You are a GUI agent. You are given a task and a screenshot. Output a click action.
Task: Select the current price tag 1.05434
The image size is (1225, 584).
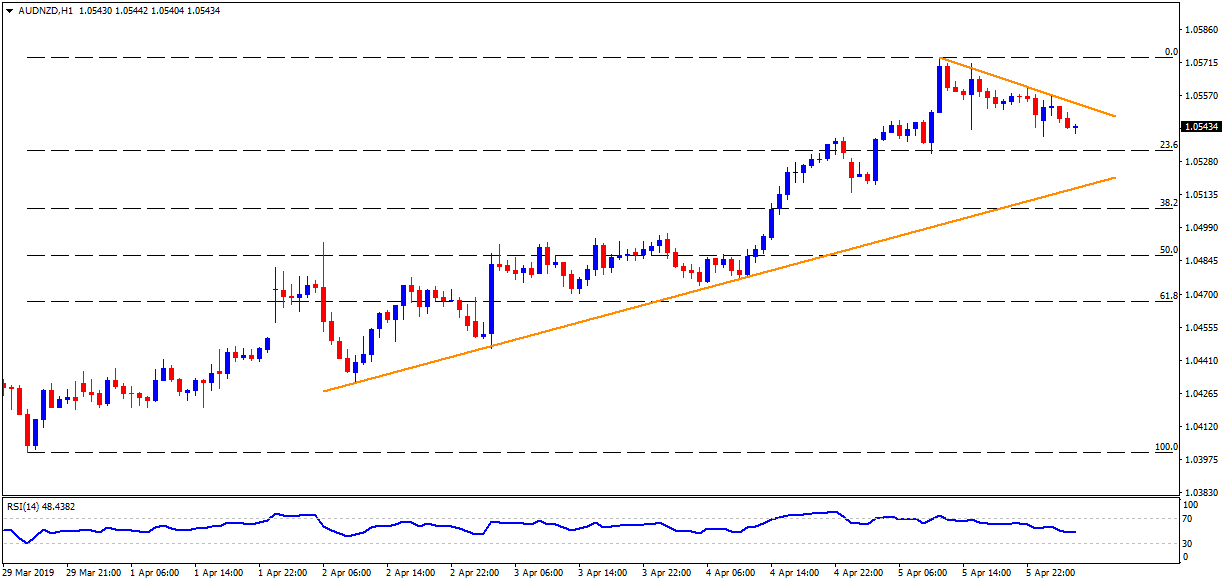click(1200, 127)
